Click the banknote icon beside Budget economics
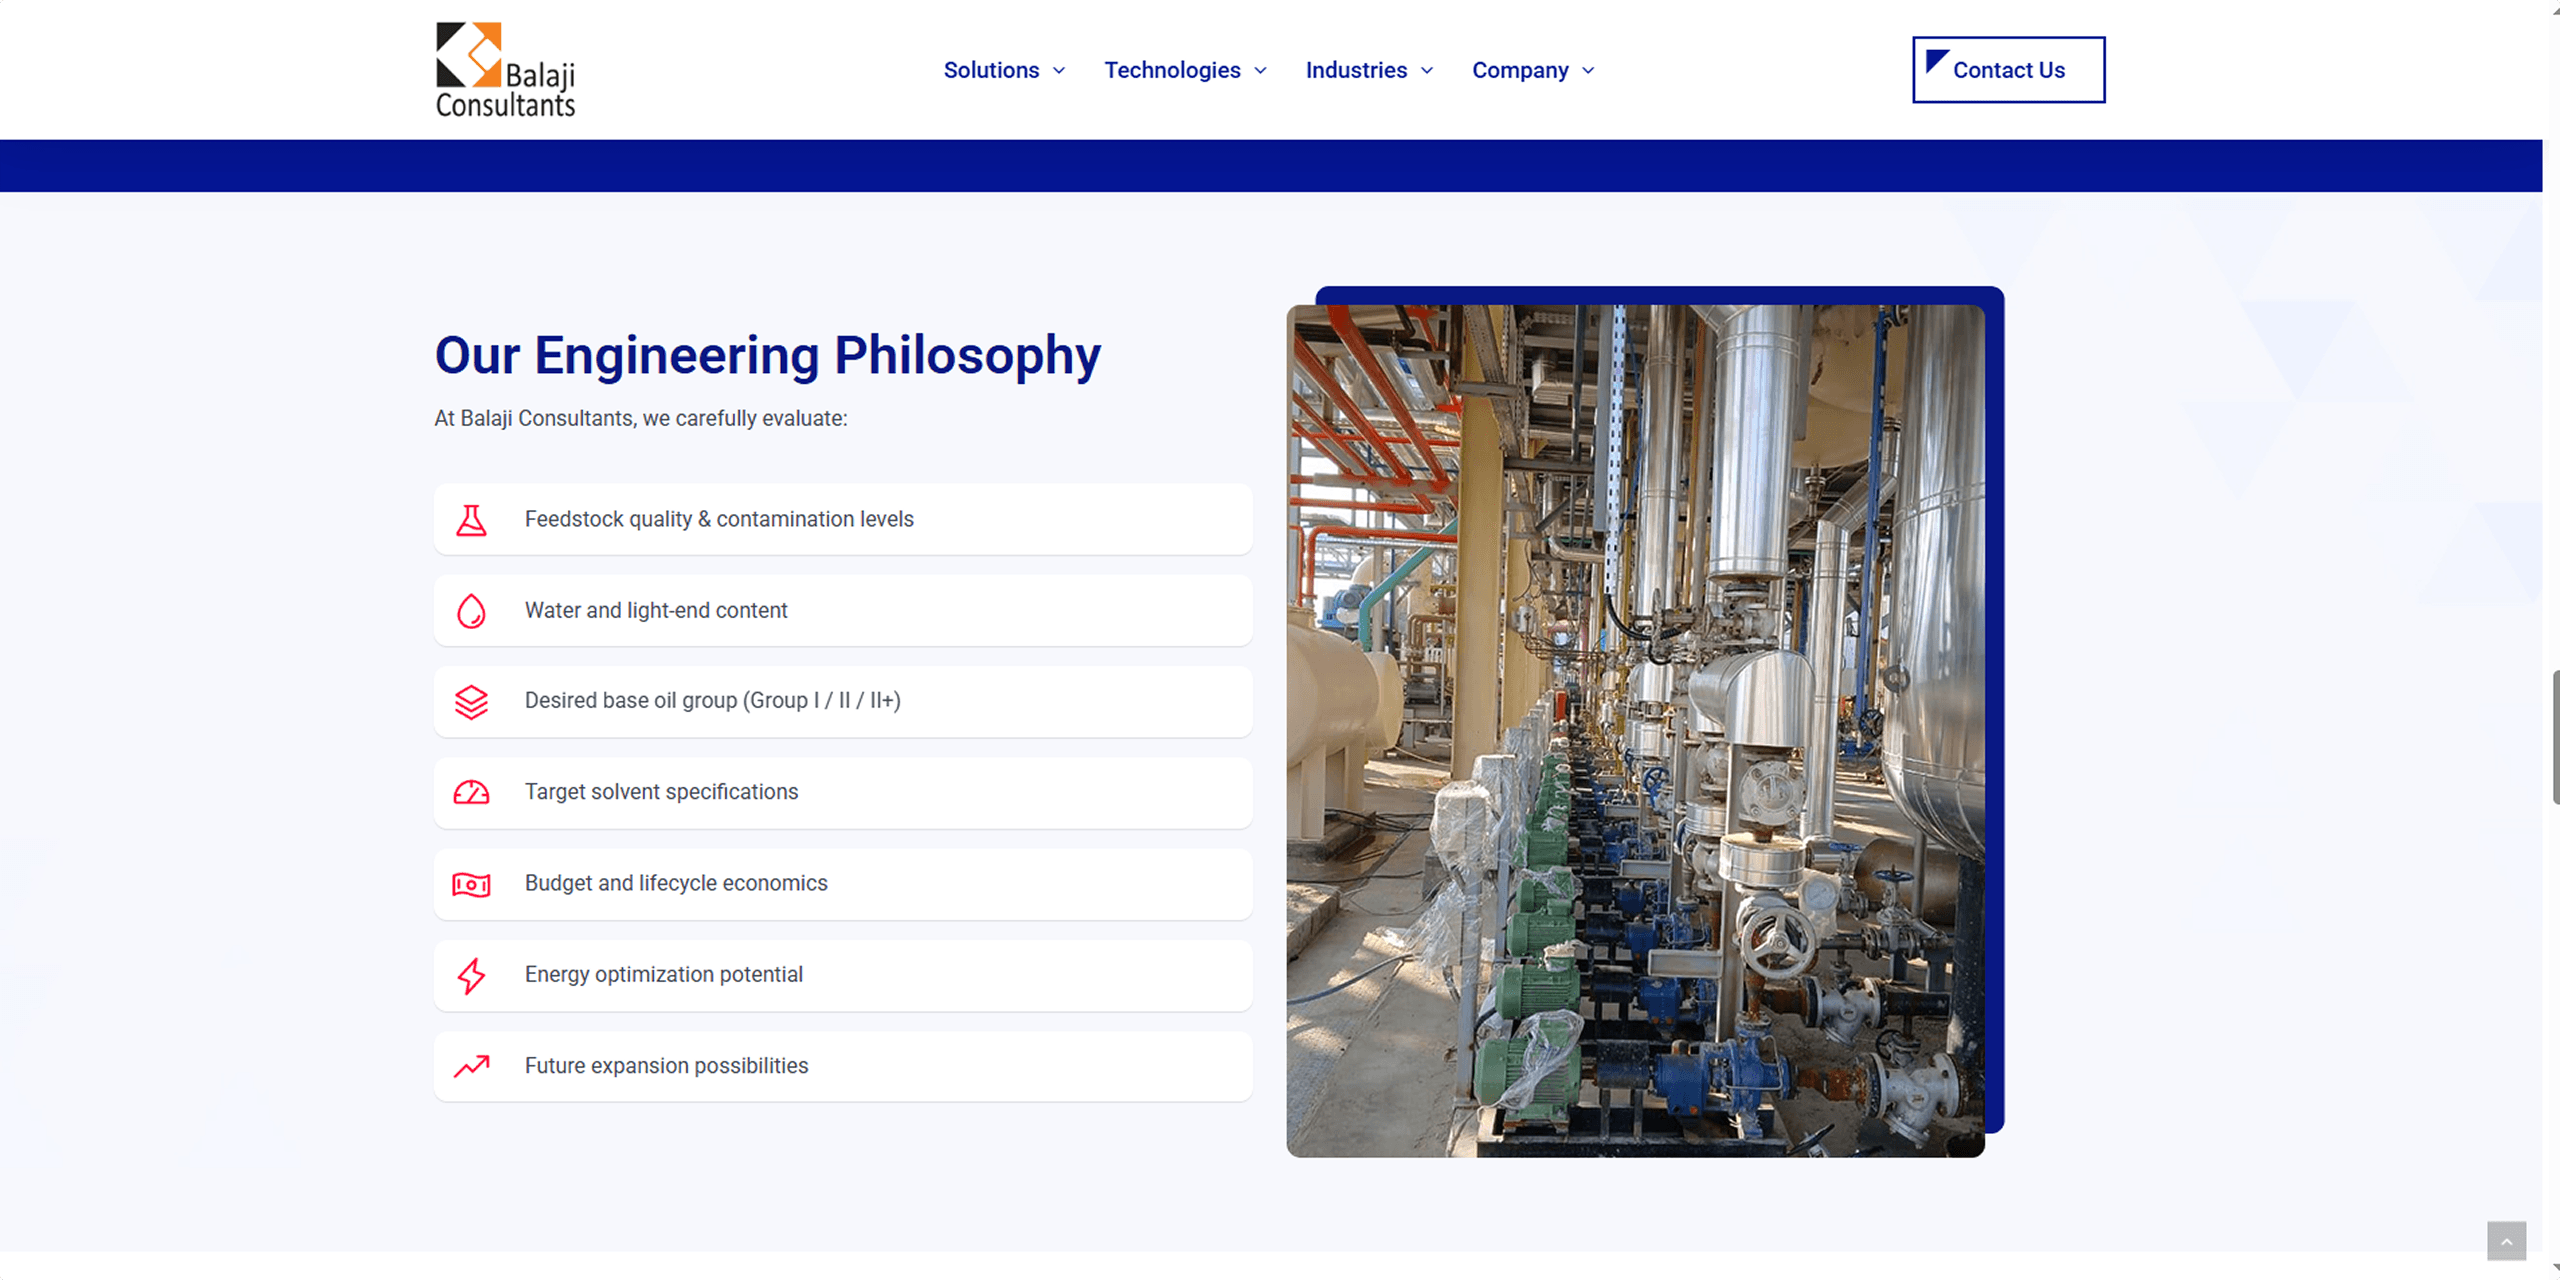Screen dimensions: 2560x1280 pos(471,884)
